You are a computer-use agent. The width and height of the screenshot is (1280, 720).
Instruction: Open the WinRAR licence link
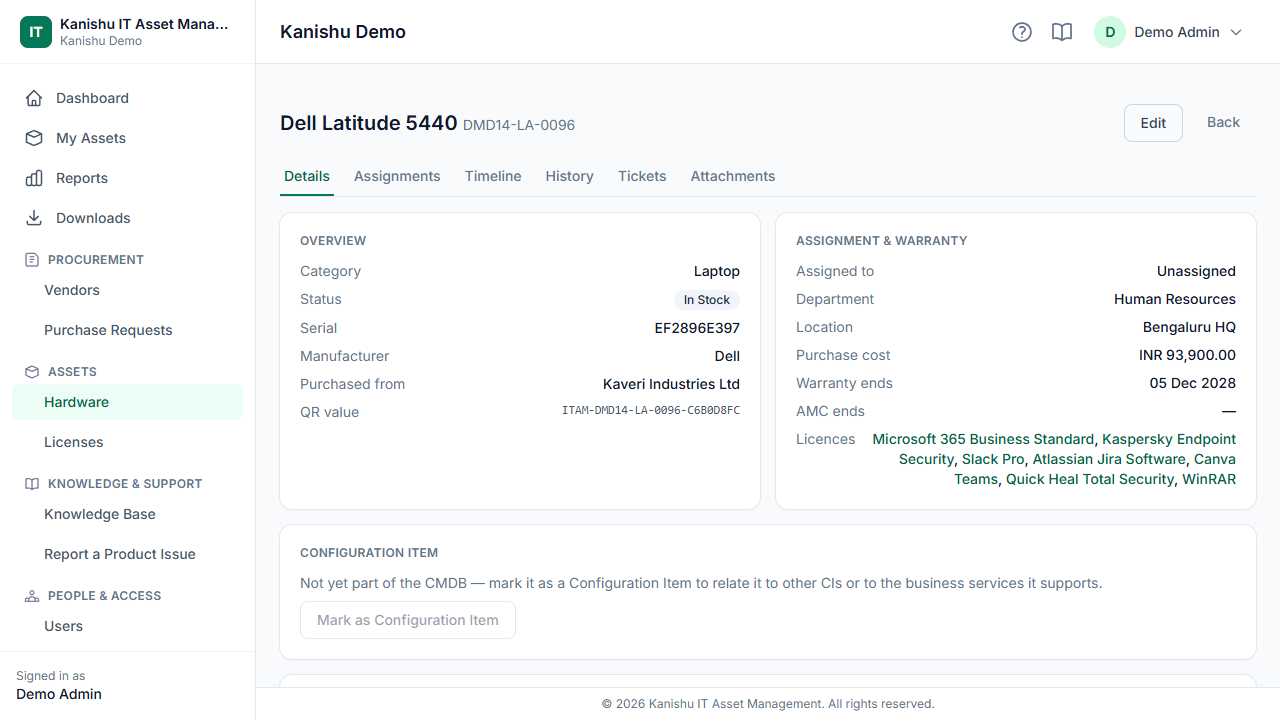coord(1209,479)
